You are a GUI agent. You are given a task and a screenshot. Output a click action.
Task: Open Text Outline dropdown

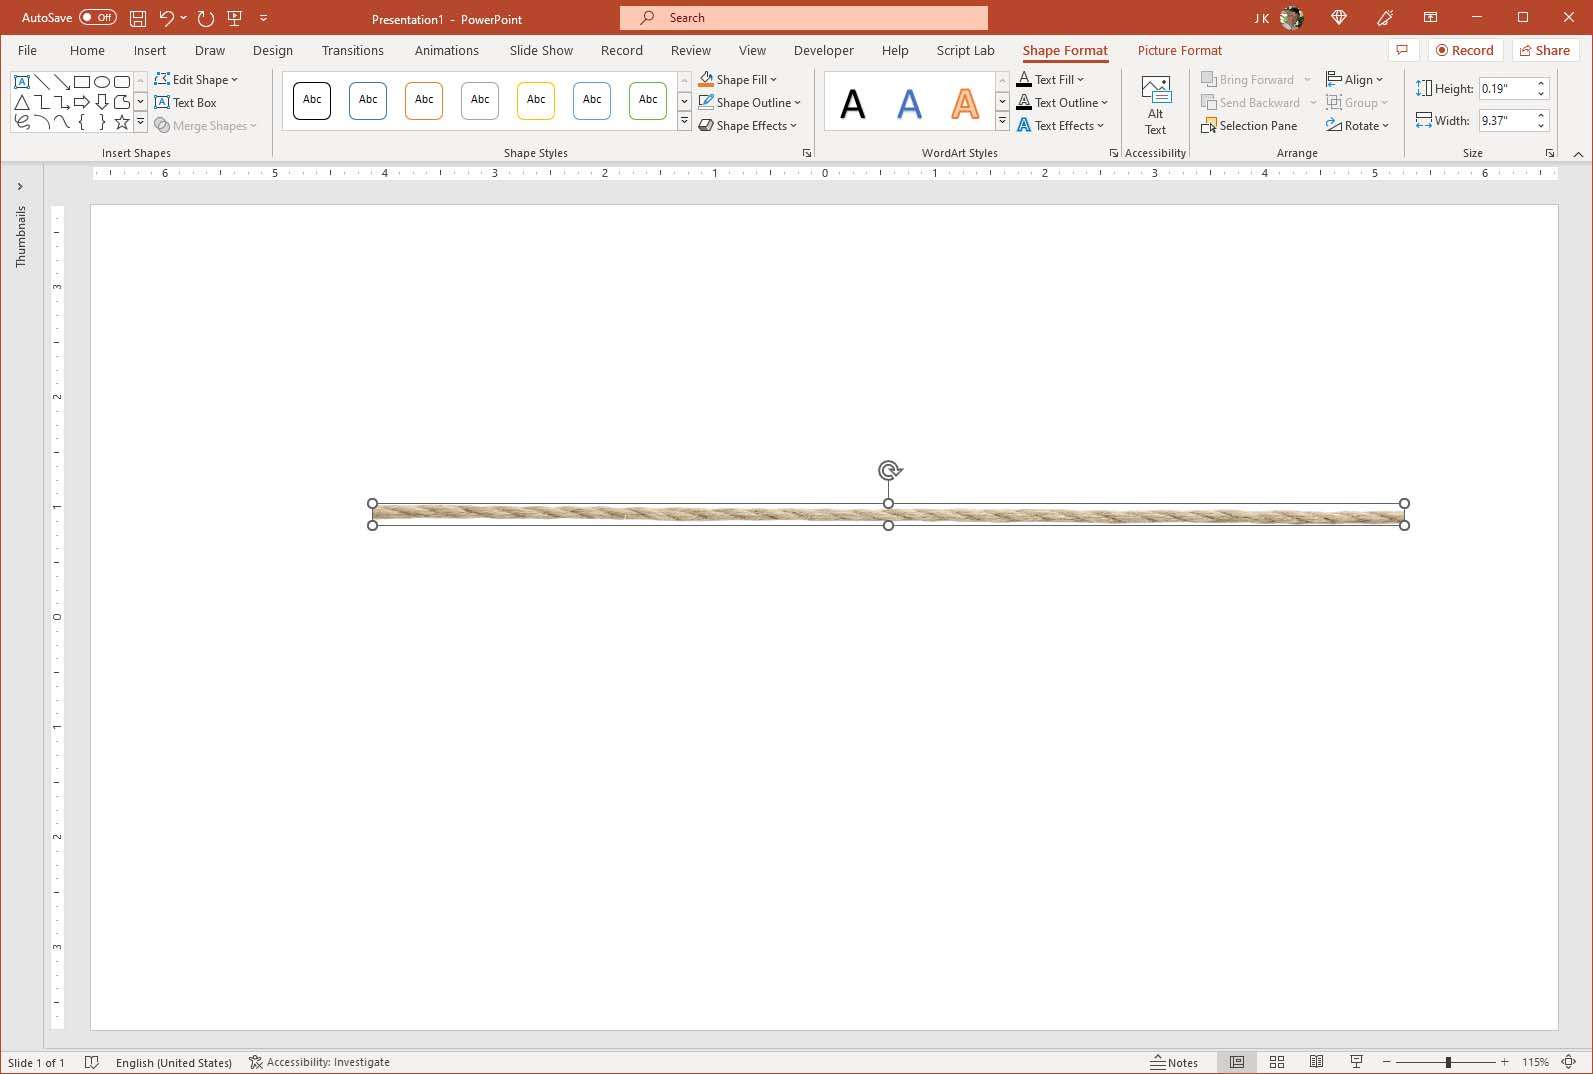[x=1062, y=103]
